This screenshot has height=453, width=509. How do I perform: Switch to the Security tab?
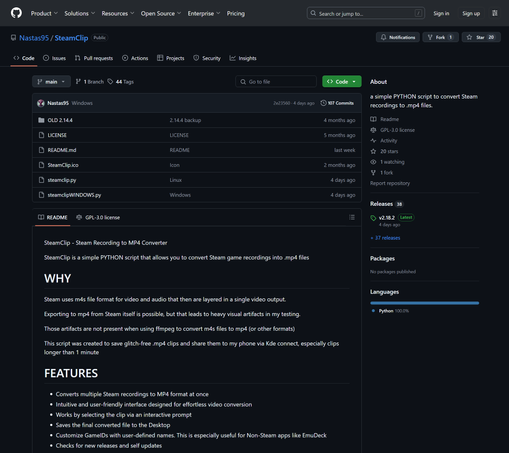coord(207,58)
